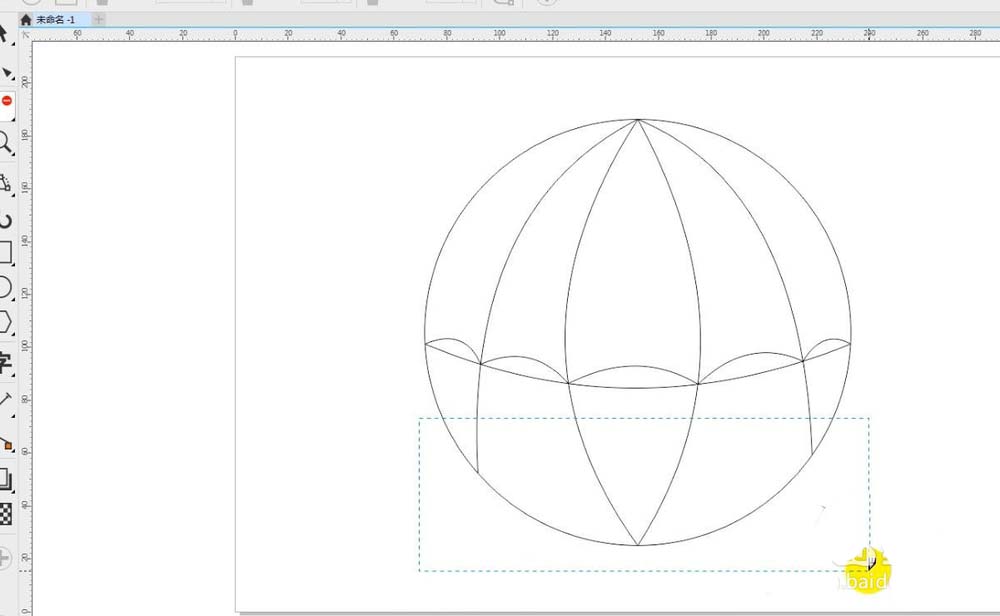Select the Drop Shadow tool
The image size is (1000, 616).
(5, 479)
